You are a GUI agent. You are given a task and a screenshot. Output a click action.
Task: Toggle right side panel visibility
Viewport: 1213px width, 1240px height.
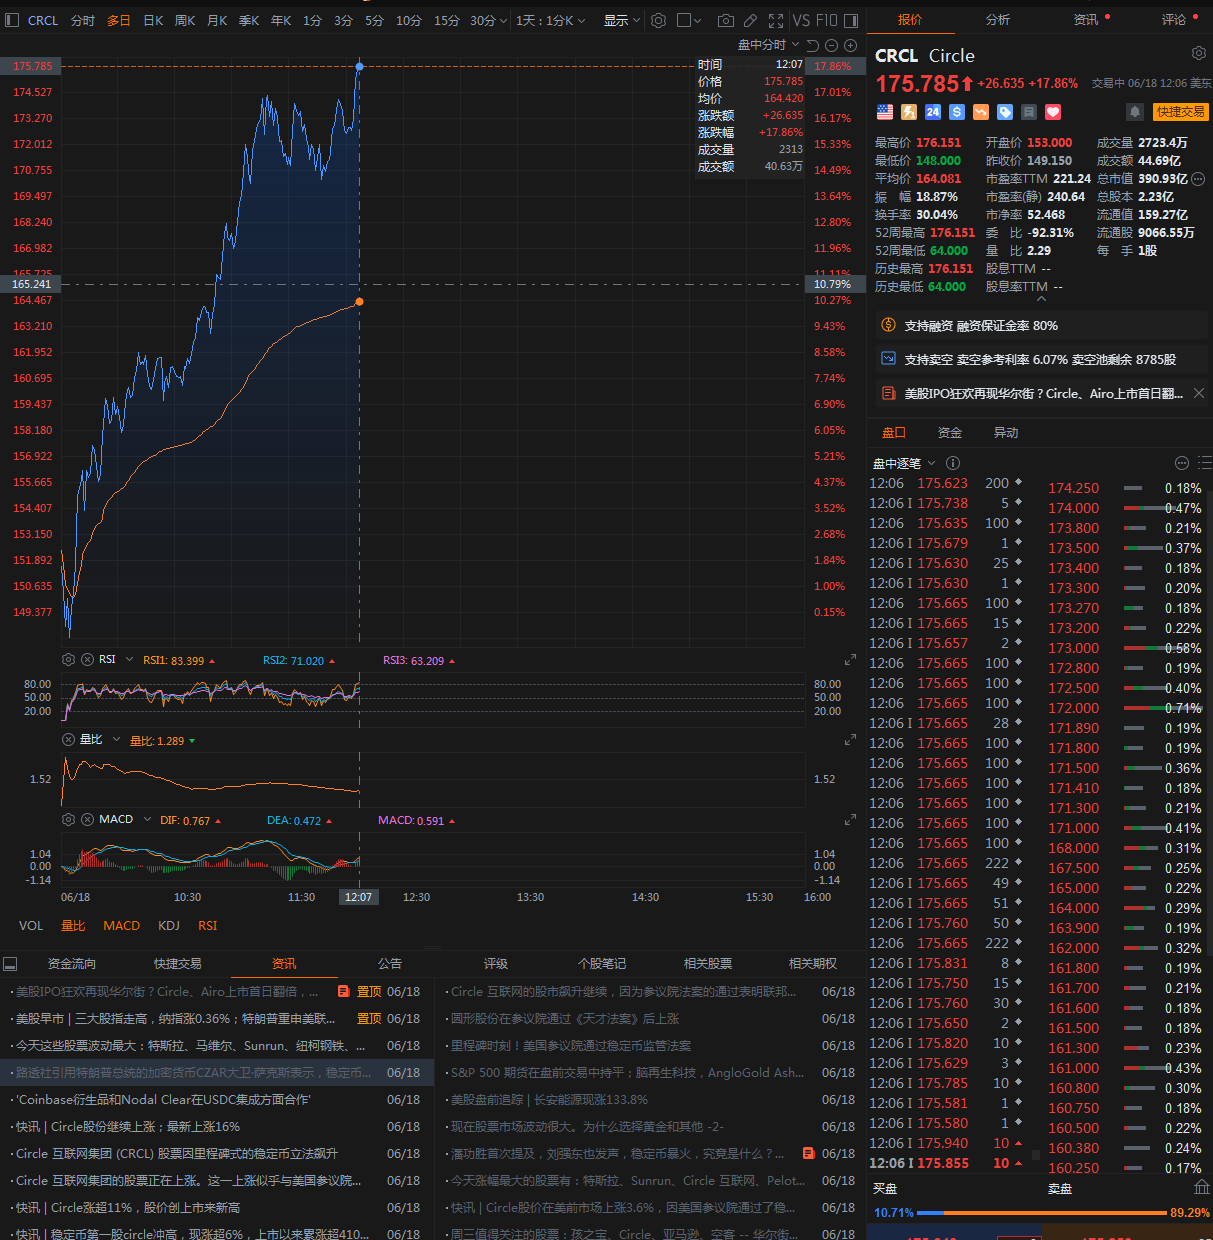click(x=851, y=20)
